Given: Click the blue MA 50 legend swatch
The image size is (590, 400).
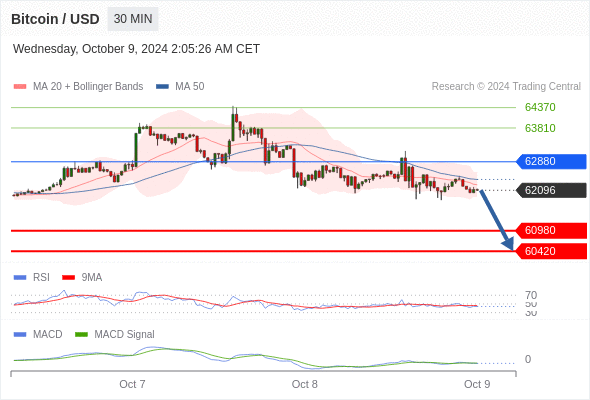Looking at the screenshot, I should pos(162,87).
